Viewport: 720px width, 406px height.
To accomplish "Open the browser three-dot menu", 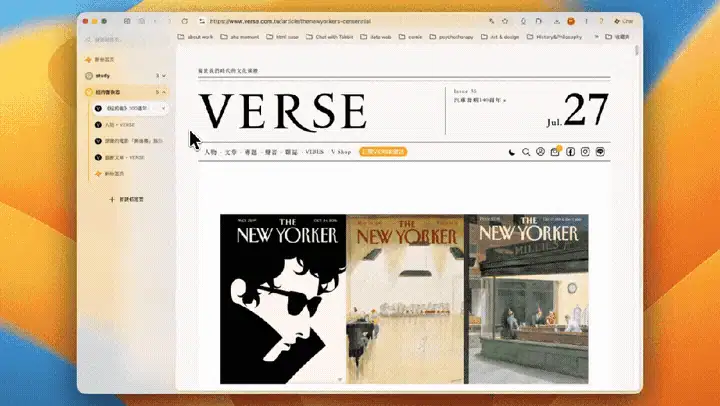I will pos(586,21).
